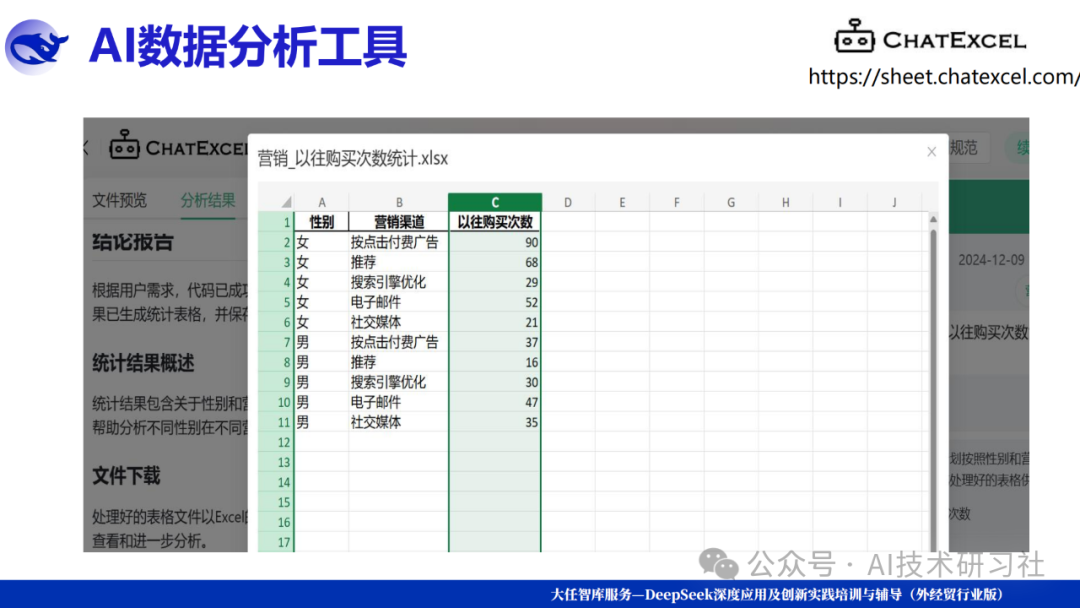Switch to the 文件预览 tab
The image size is (1080, 608).
coord(120,200)
